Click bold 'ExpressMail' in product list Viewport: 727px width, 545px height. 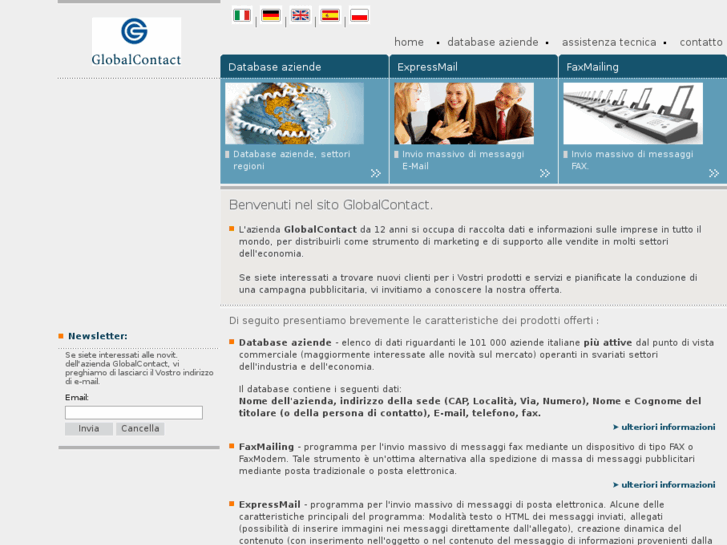(270, 504)
